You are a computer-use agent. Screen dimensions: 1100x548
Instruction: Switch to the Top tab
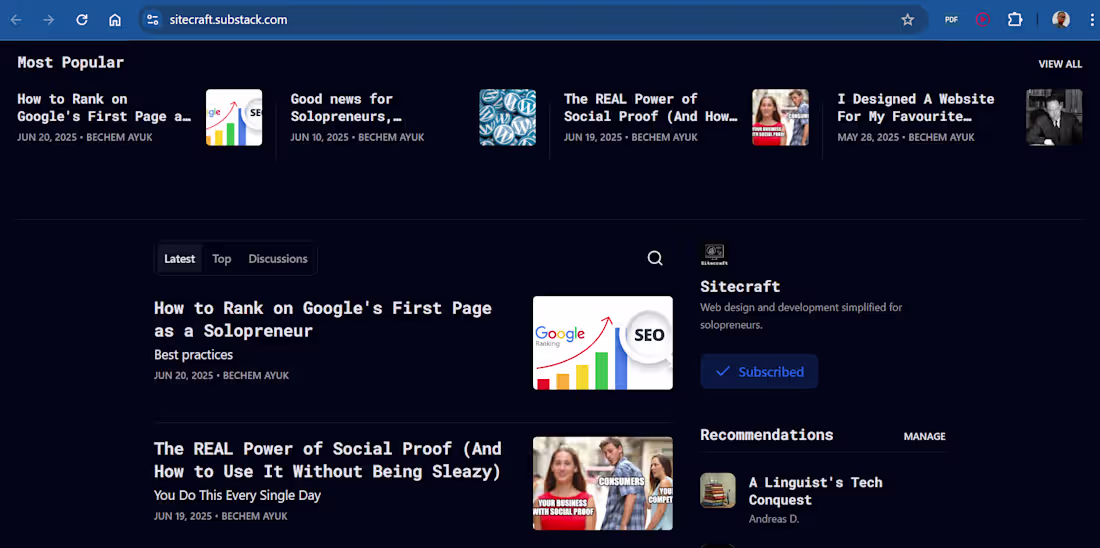pyautogui.click(x=222, y=259)
